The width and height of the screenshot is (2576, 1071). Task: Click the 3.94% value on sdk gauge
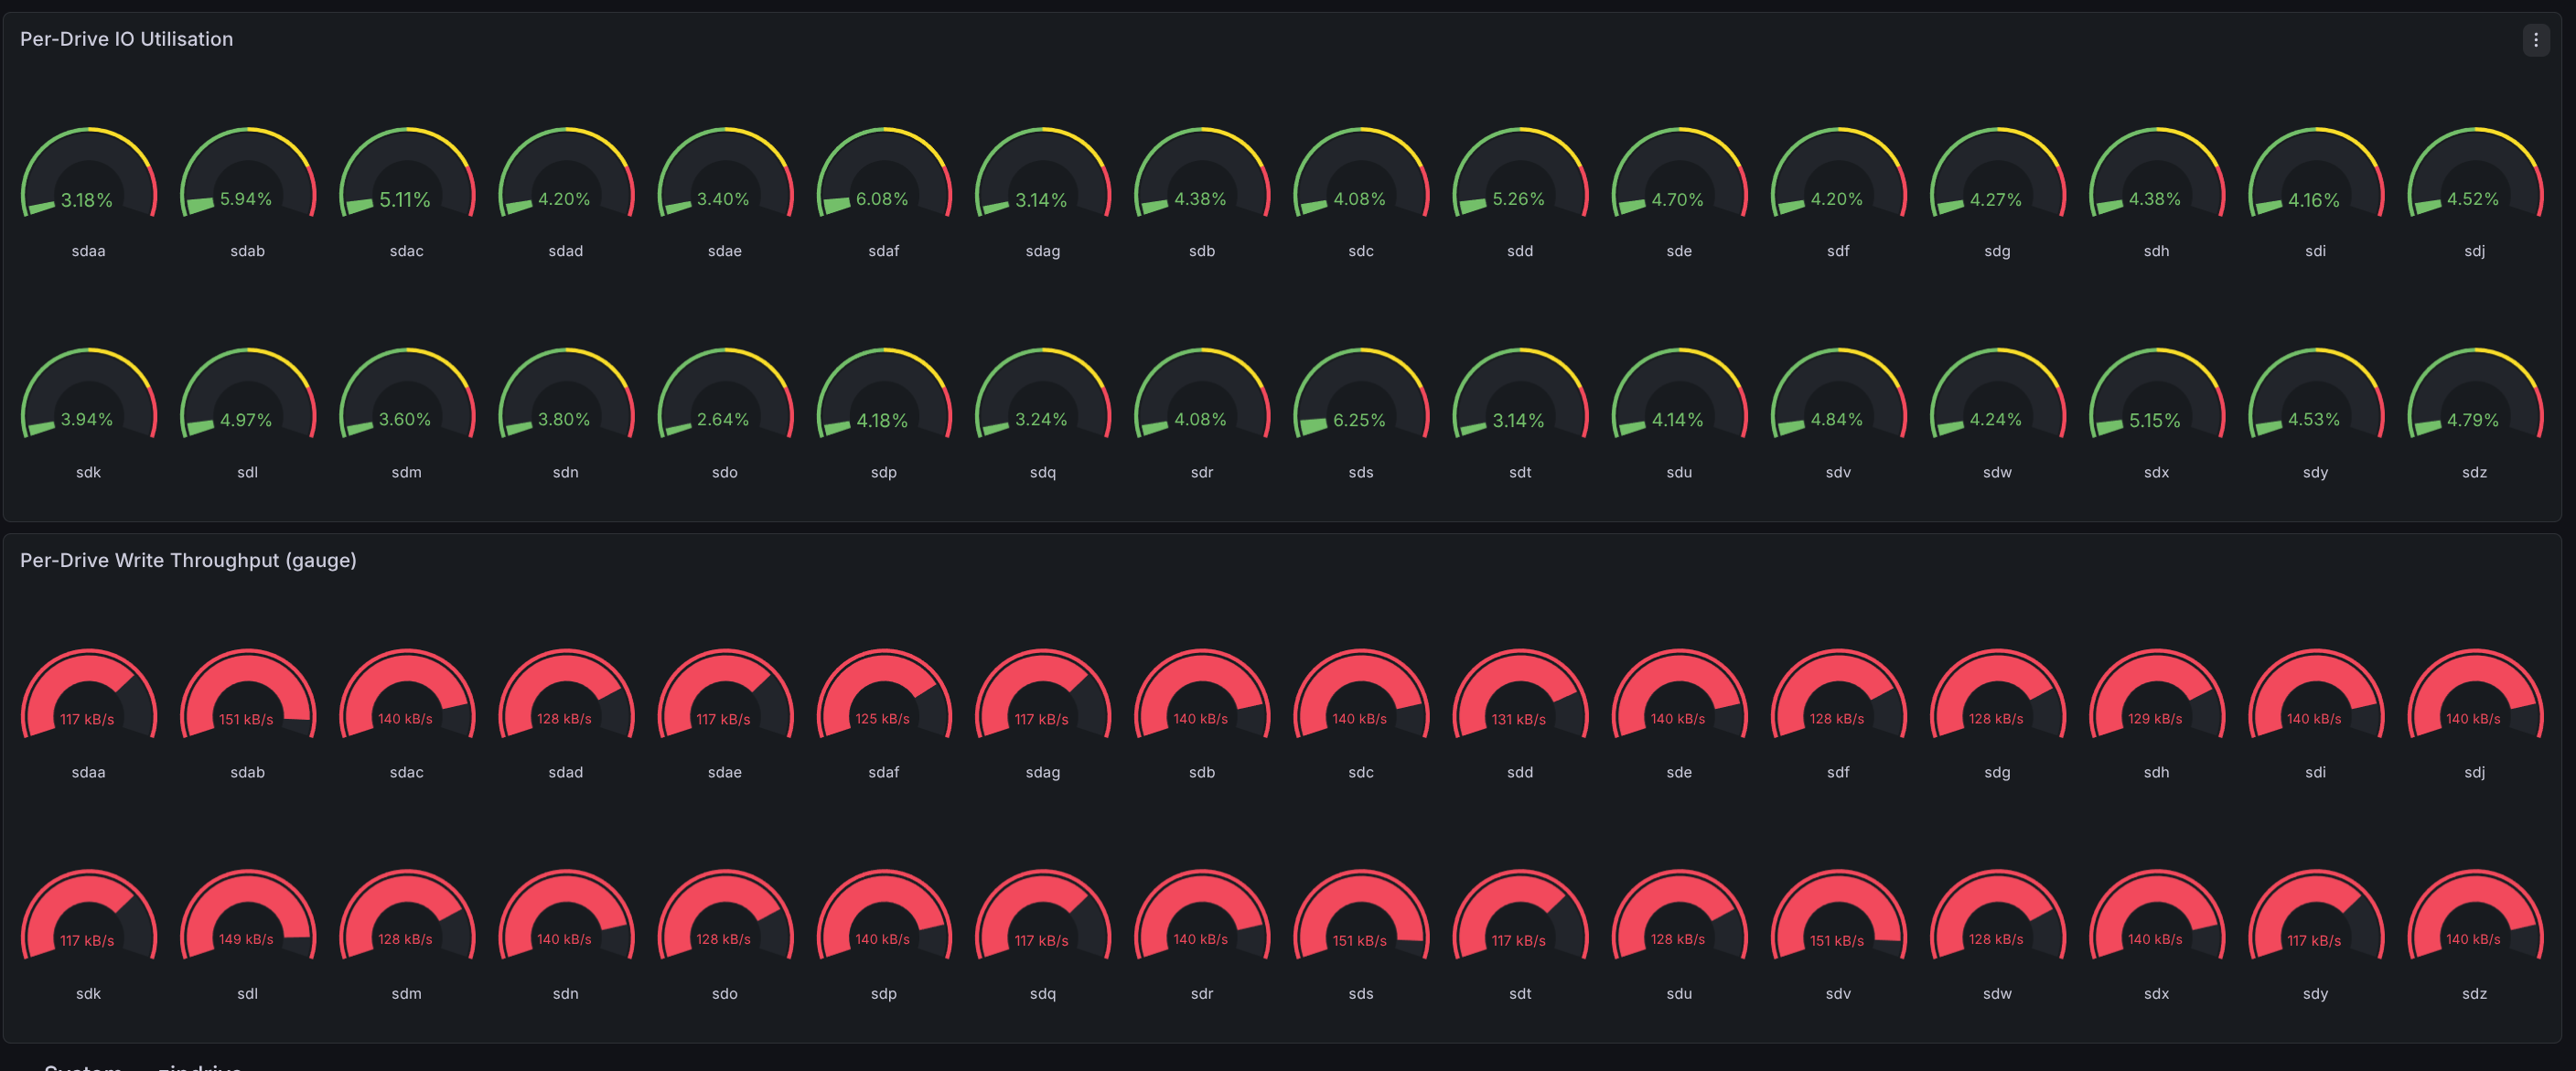tap(87, 419)
